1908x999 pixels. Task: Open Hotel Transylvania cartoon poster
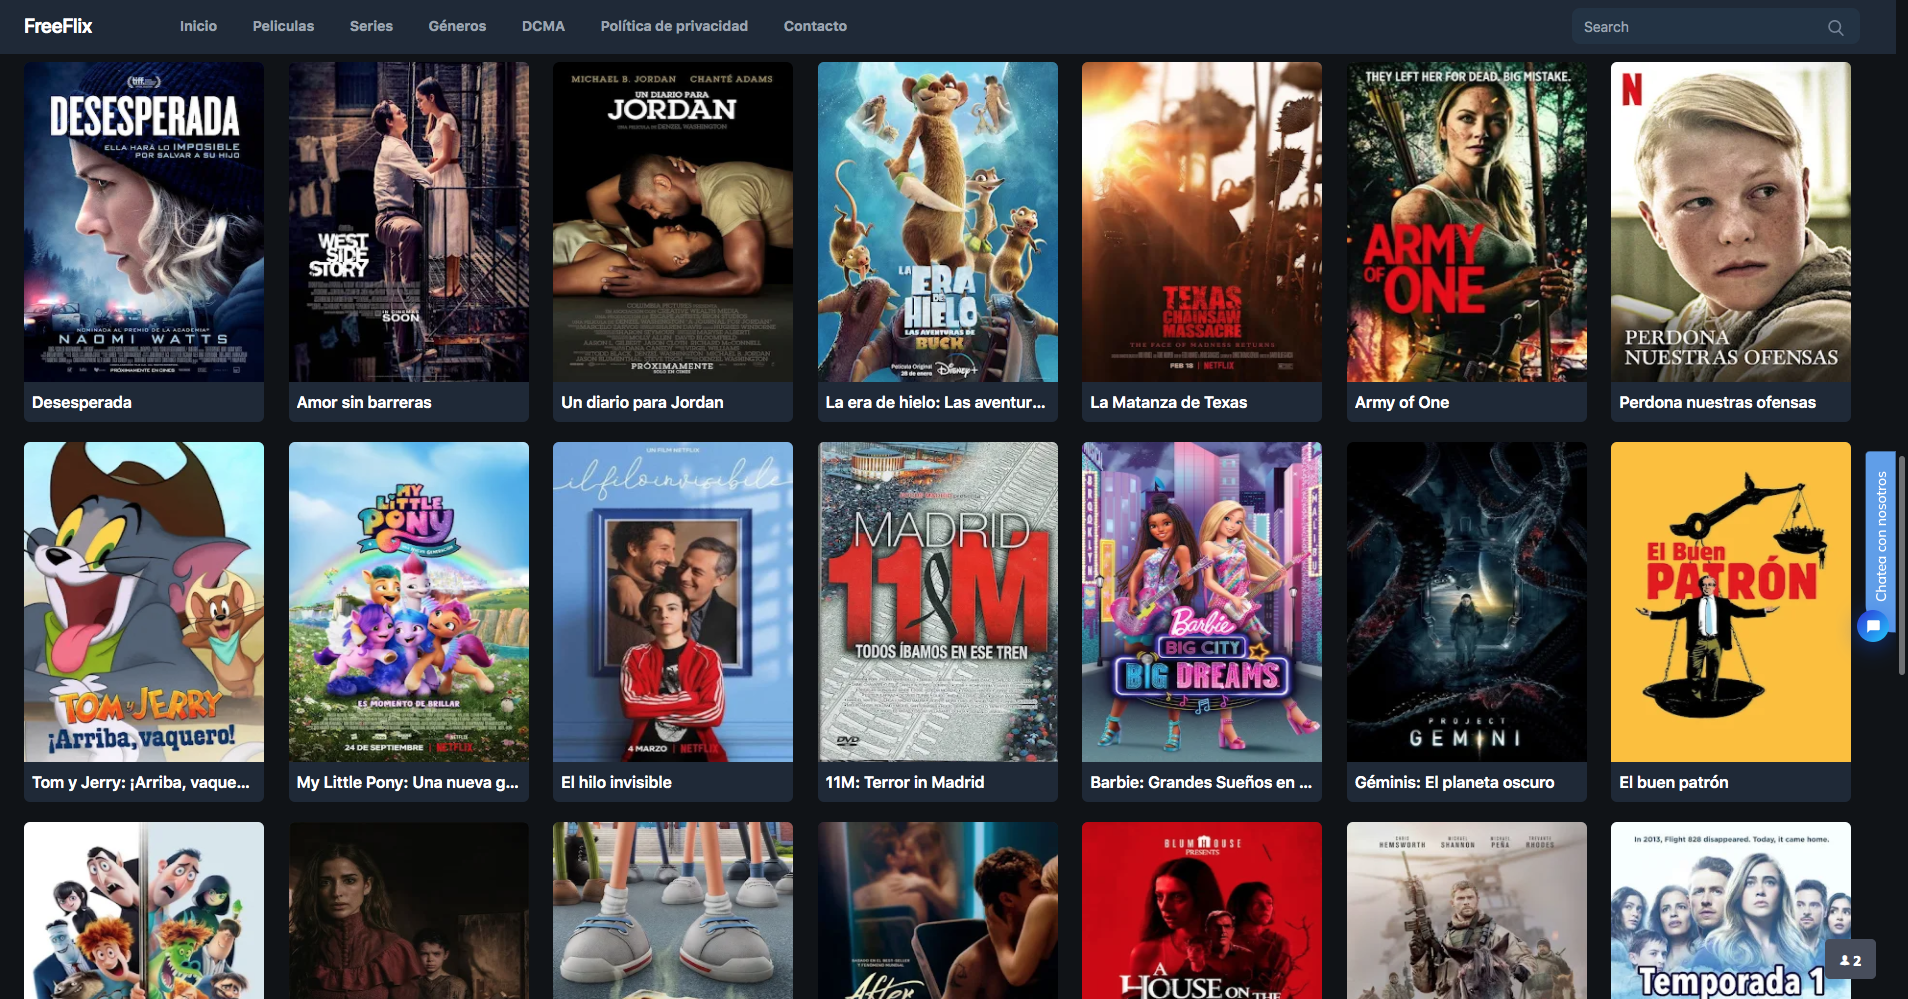[x=144, y=910]
